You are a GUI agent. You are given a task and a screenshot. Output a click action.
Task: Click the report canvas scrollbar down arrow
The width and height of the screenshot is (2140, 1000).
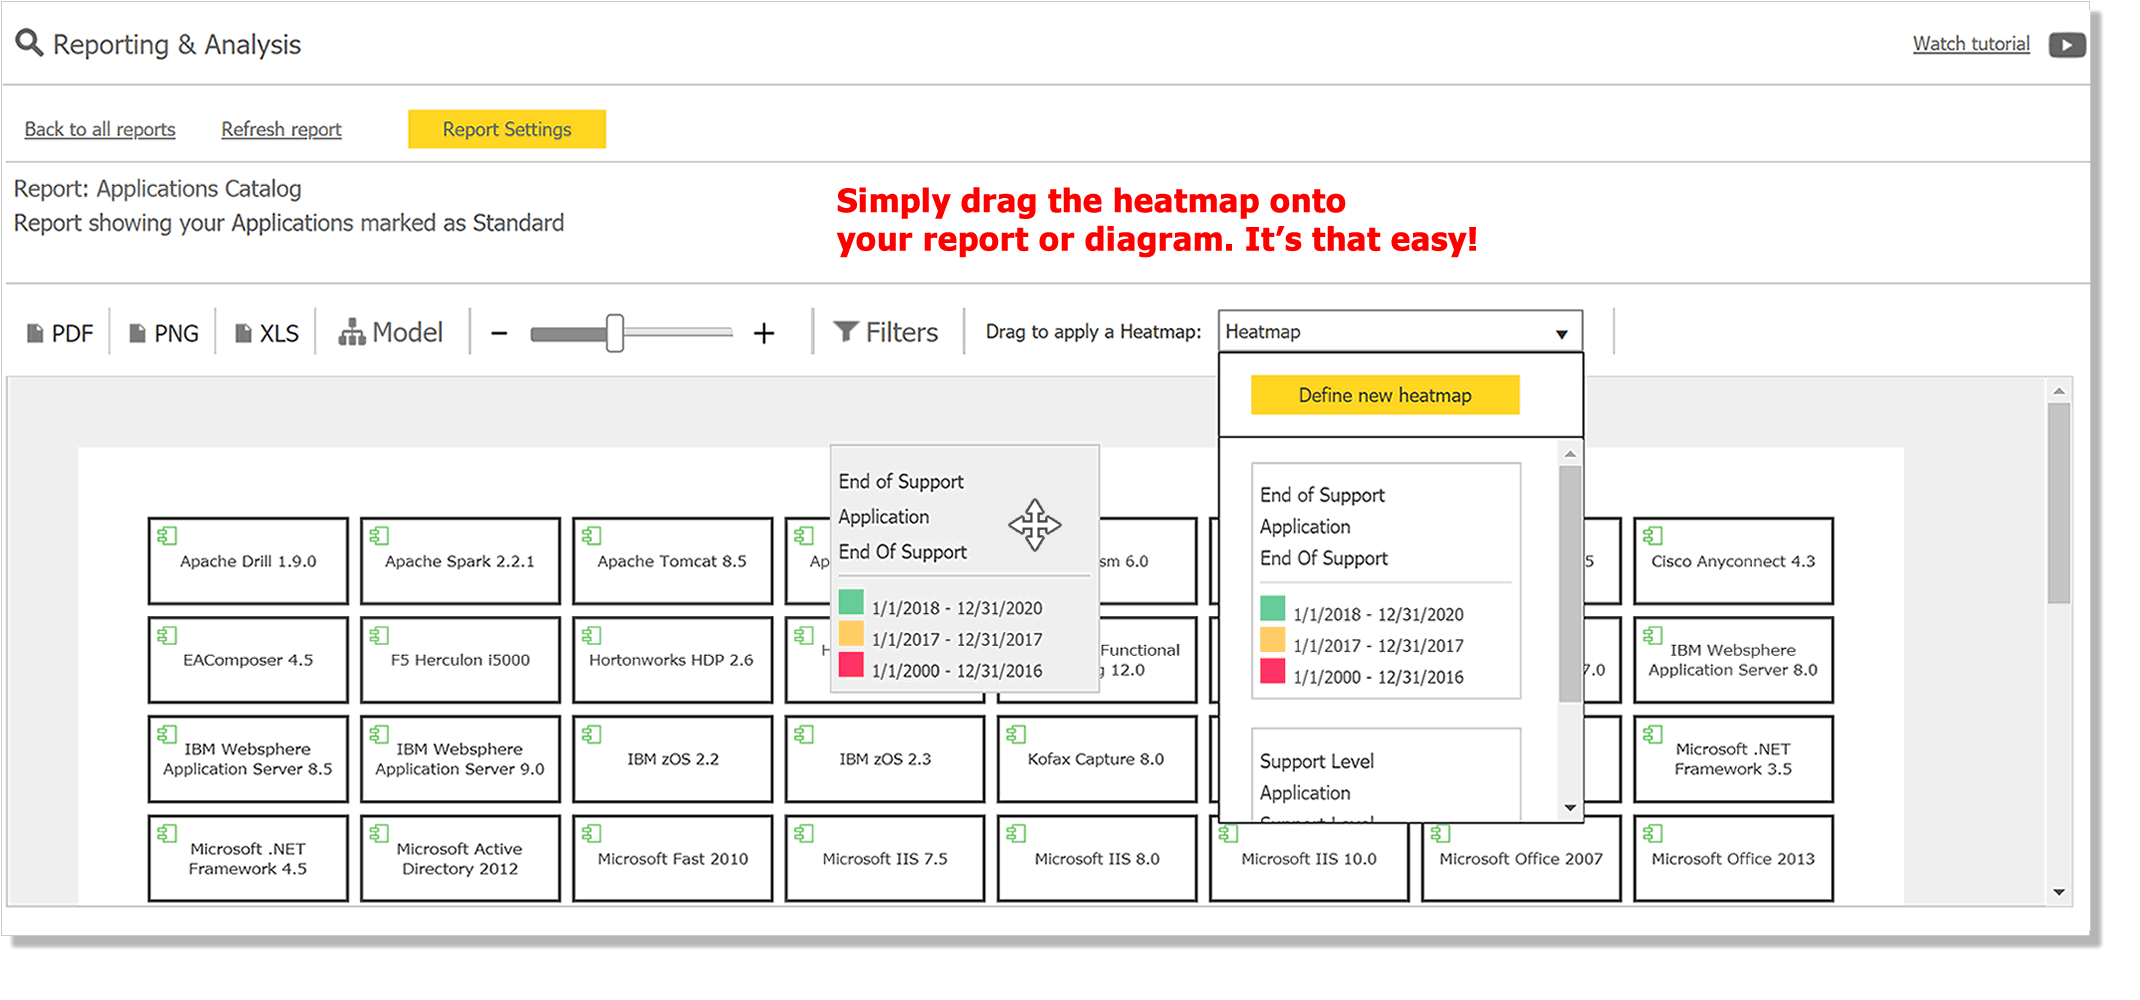tap(2059, 892)
